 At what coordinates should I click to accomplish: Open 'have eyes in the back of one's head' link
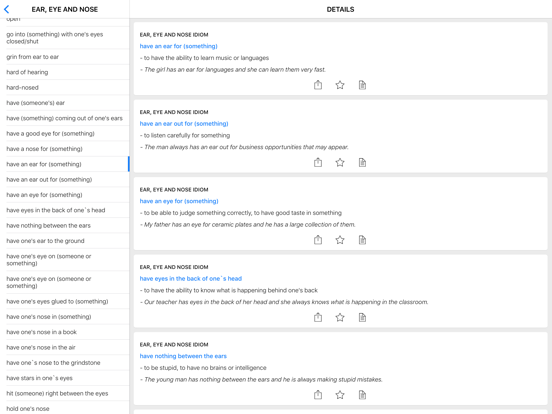pos(190,278)
